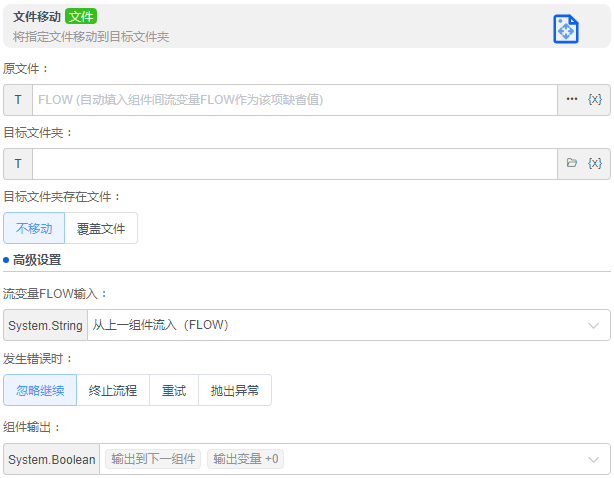Select 覆盖文件 option
This screenshot has width=614, height=478.
[101, 228]
